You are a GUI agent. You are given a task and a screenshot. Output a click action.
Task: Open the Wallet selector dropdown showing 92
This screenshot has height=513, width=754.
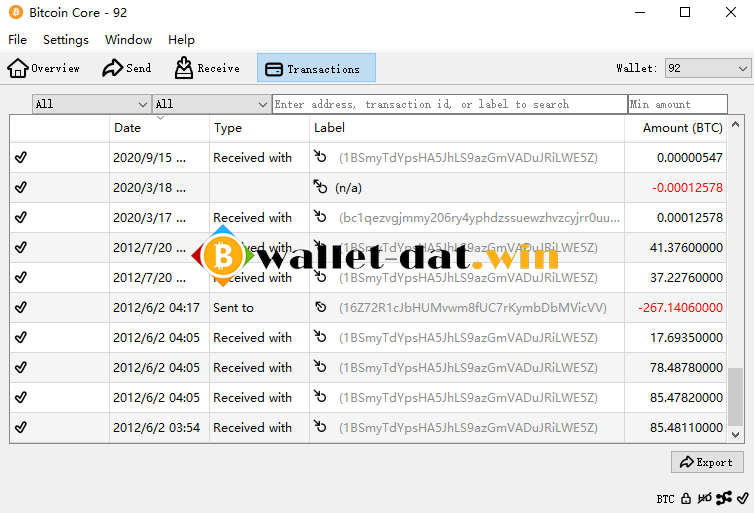[x=708, y=68]
